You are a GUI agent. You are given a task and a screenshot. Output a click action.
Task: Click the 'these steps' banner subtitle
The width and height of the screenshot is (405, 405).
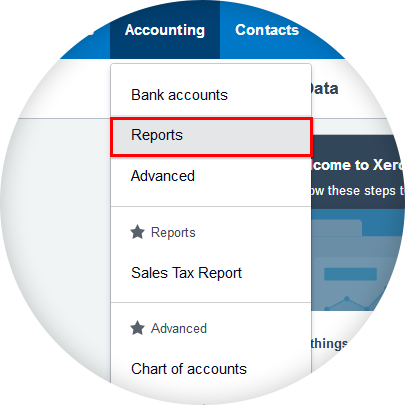point(358,191)
